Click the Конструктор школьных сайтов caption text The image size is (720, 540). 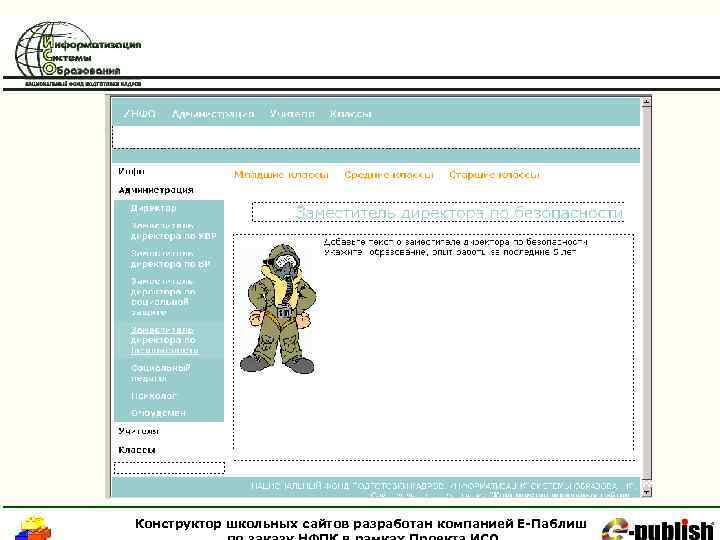click(361, 530)
